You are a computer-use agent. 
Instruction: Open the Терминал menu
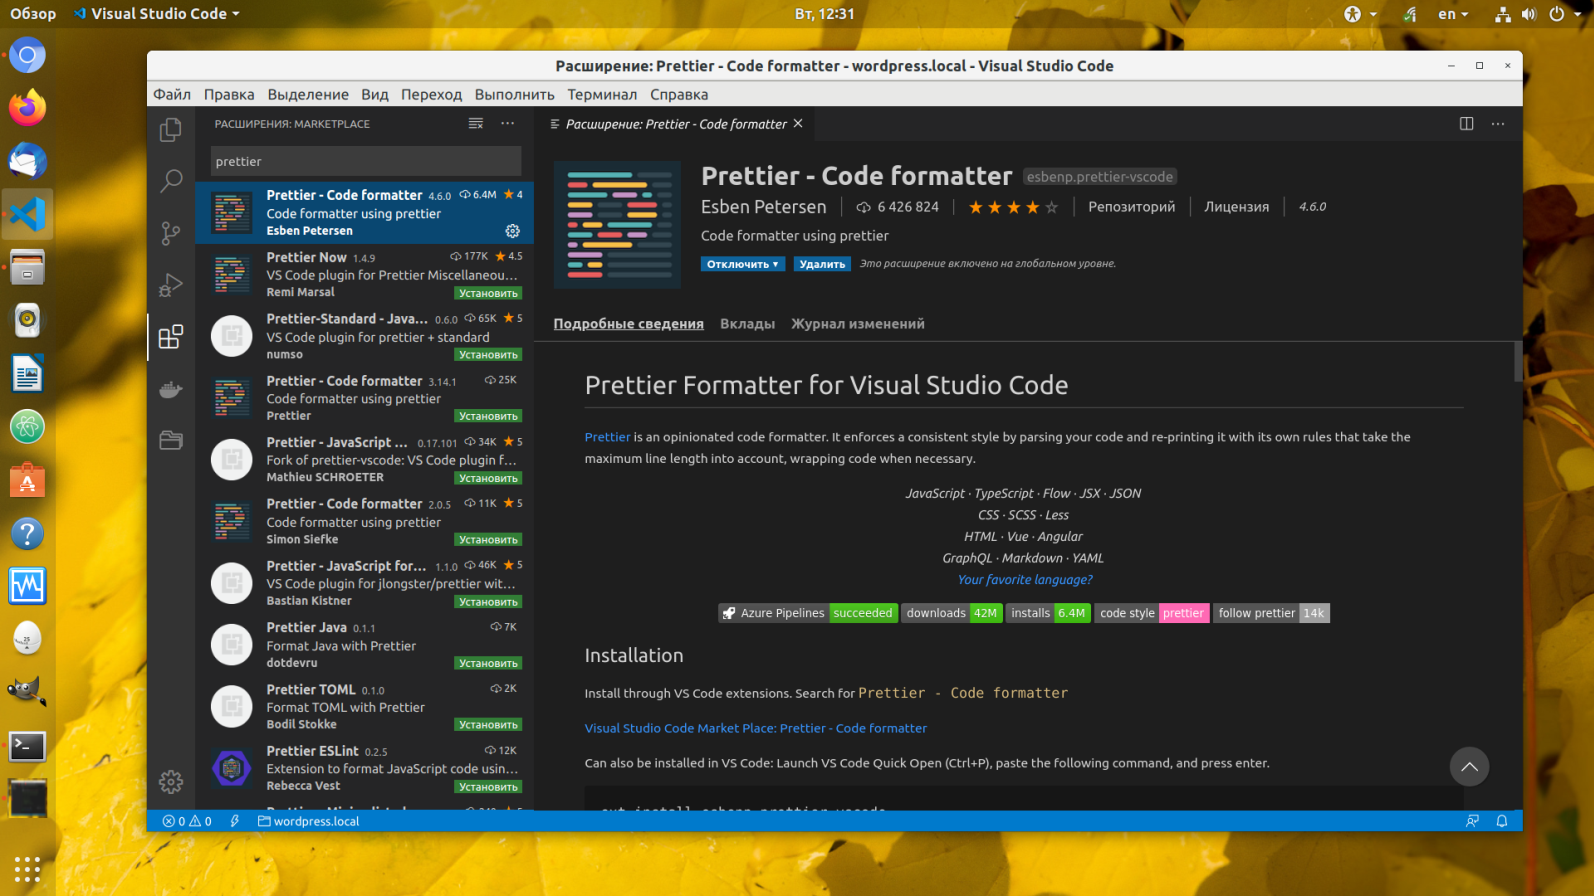tap(601, 94)
